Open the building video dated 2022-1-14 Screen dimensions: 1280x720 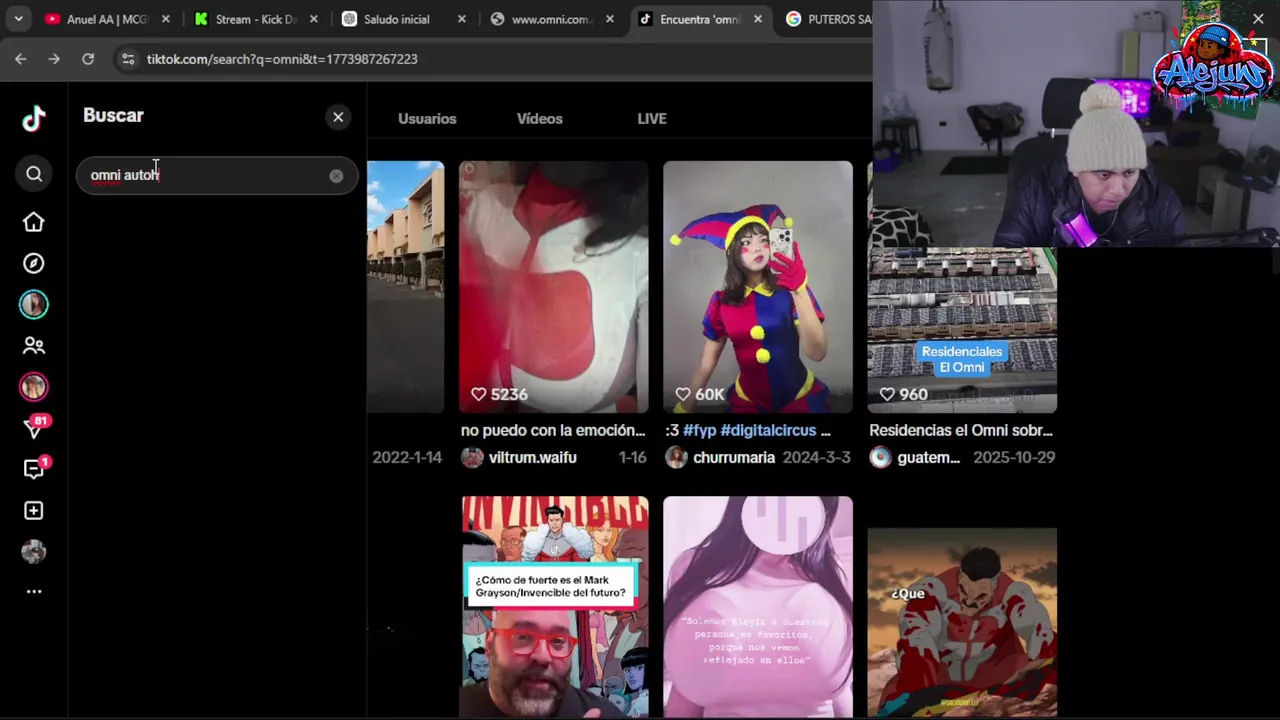pos(405,287)
